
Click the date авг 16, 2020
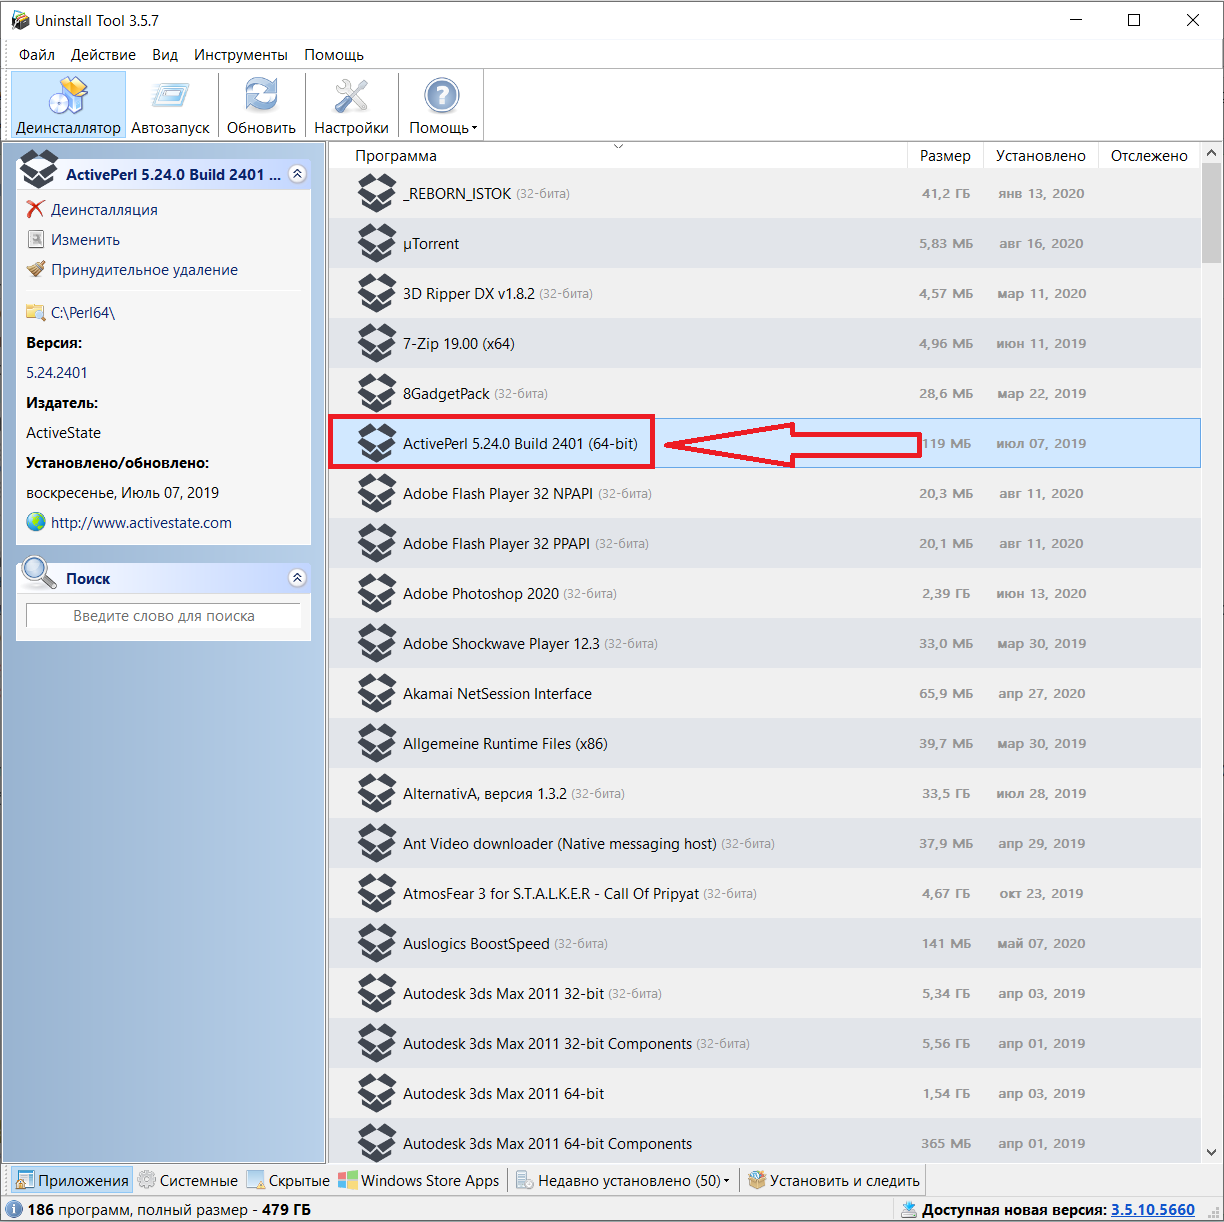[1041, 244]
